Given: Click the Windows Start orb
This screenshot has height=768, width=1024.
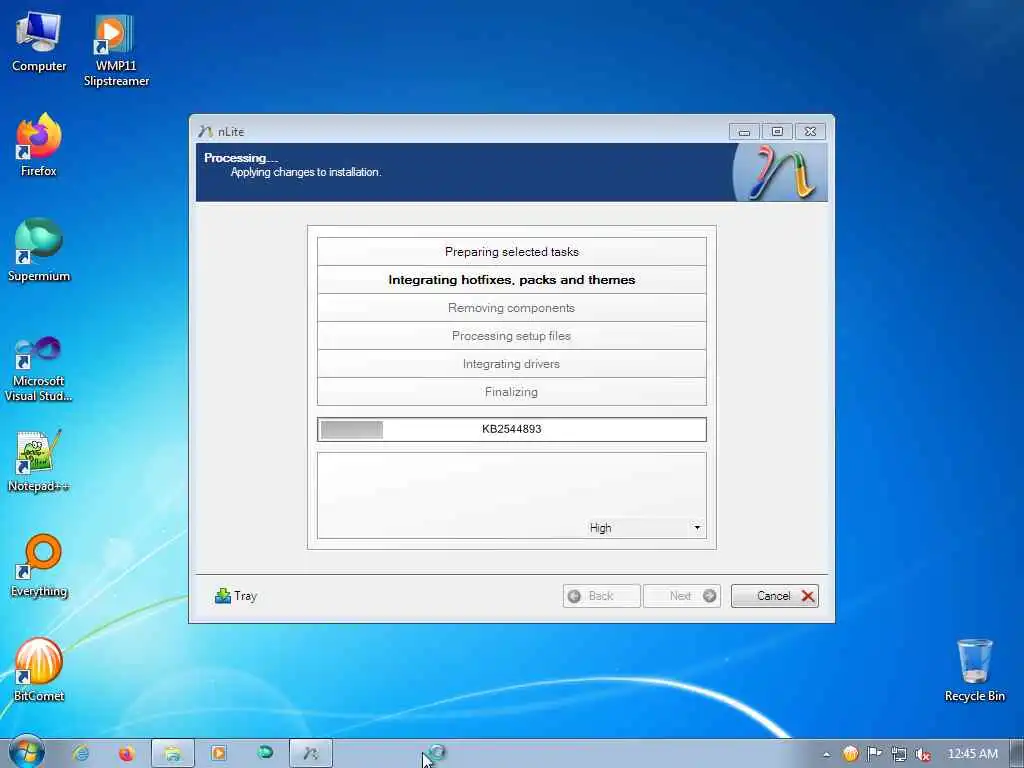Looking at the screenshot, I should coord(27,753).
